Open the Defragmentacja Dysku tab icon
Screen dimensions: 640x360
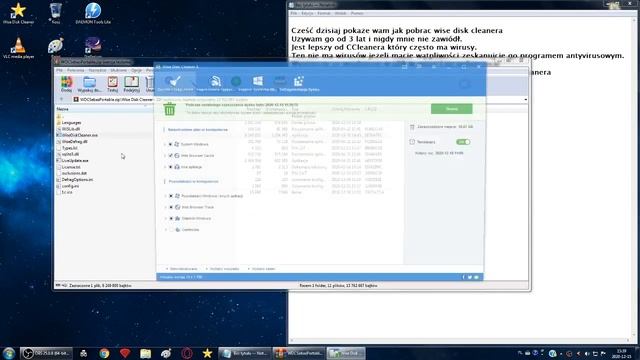[x=299, y=81]
